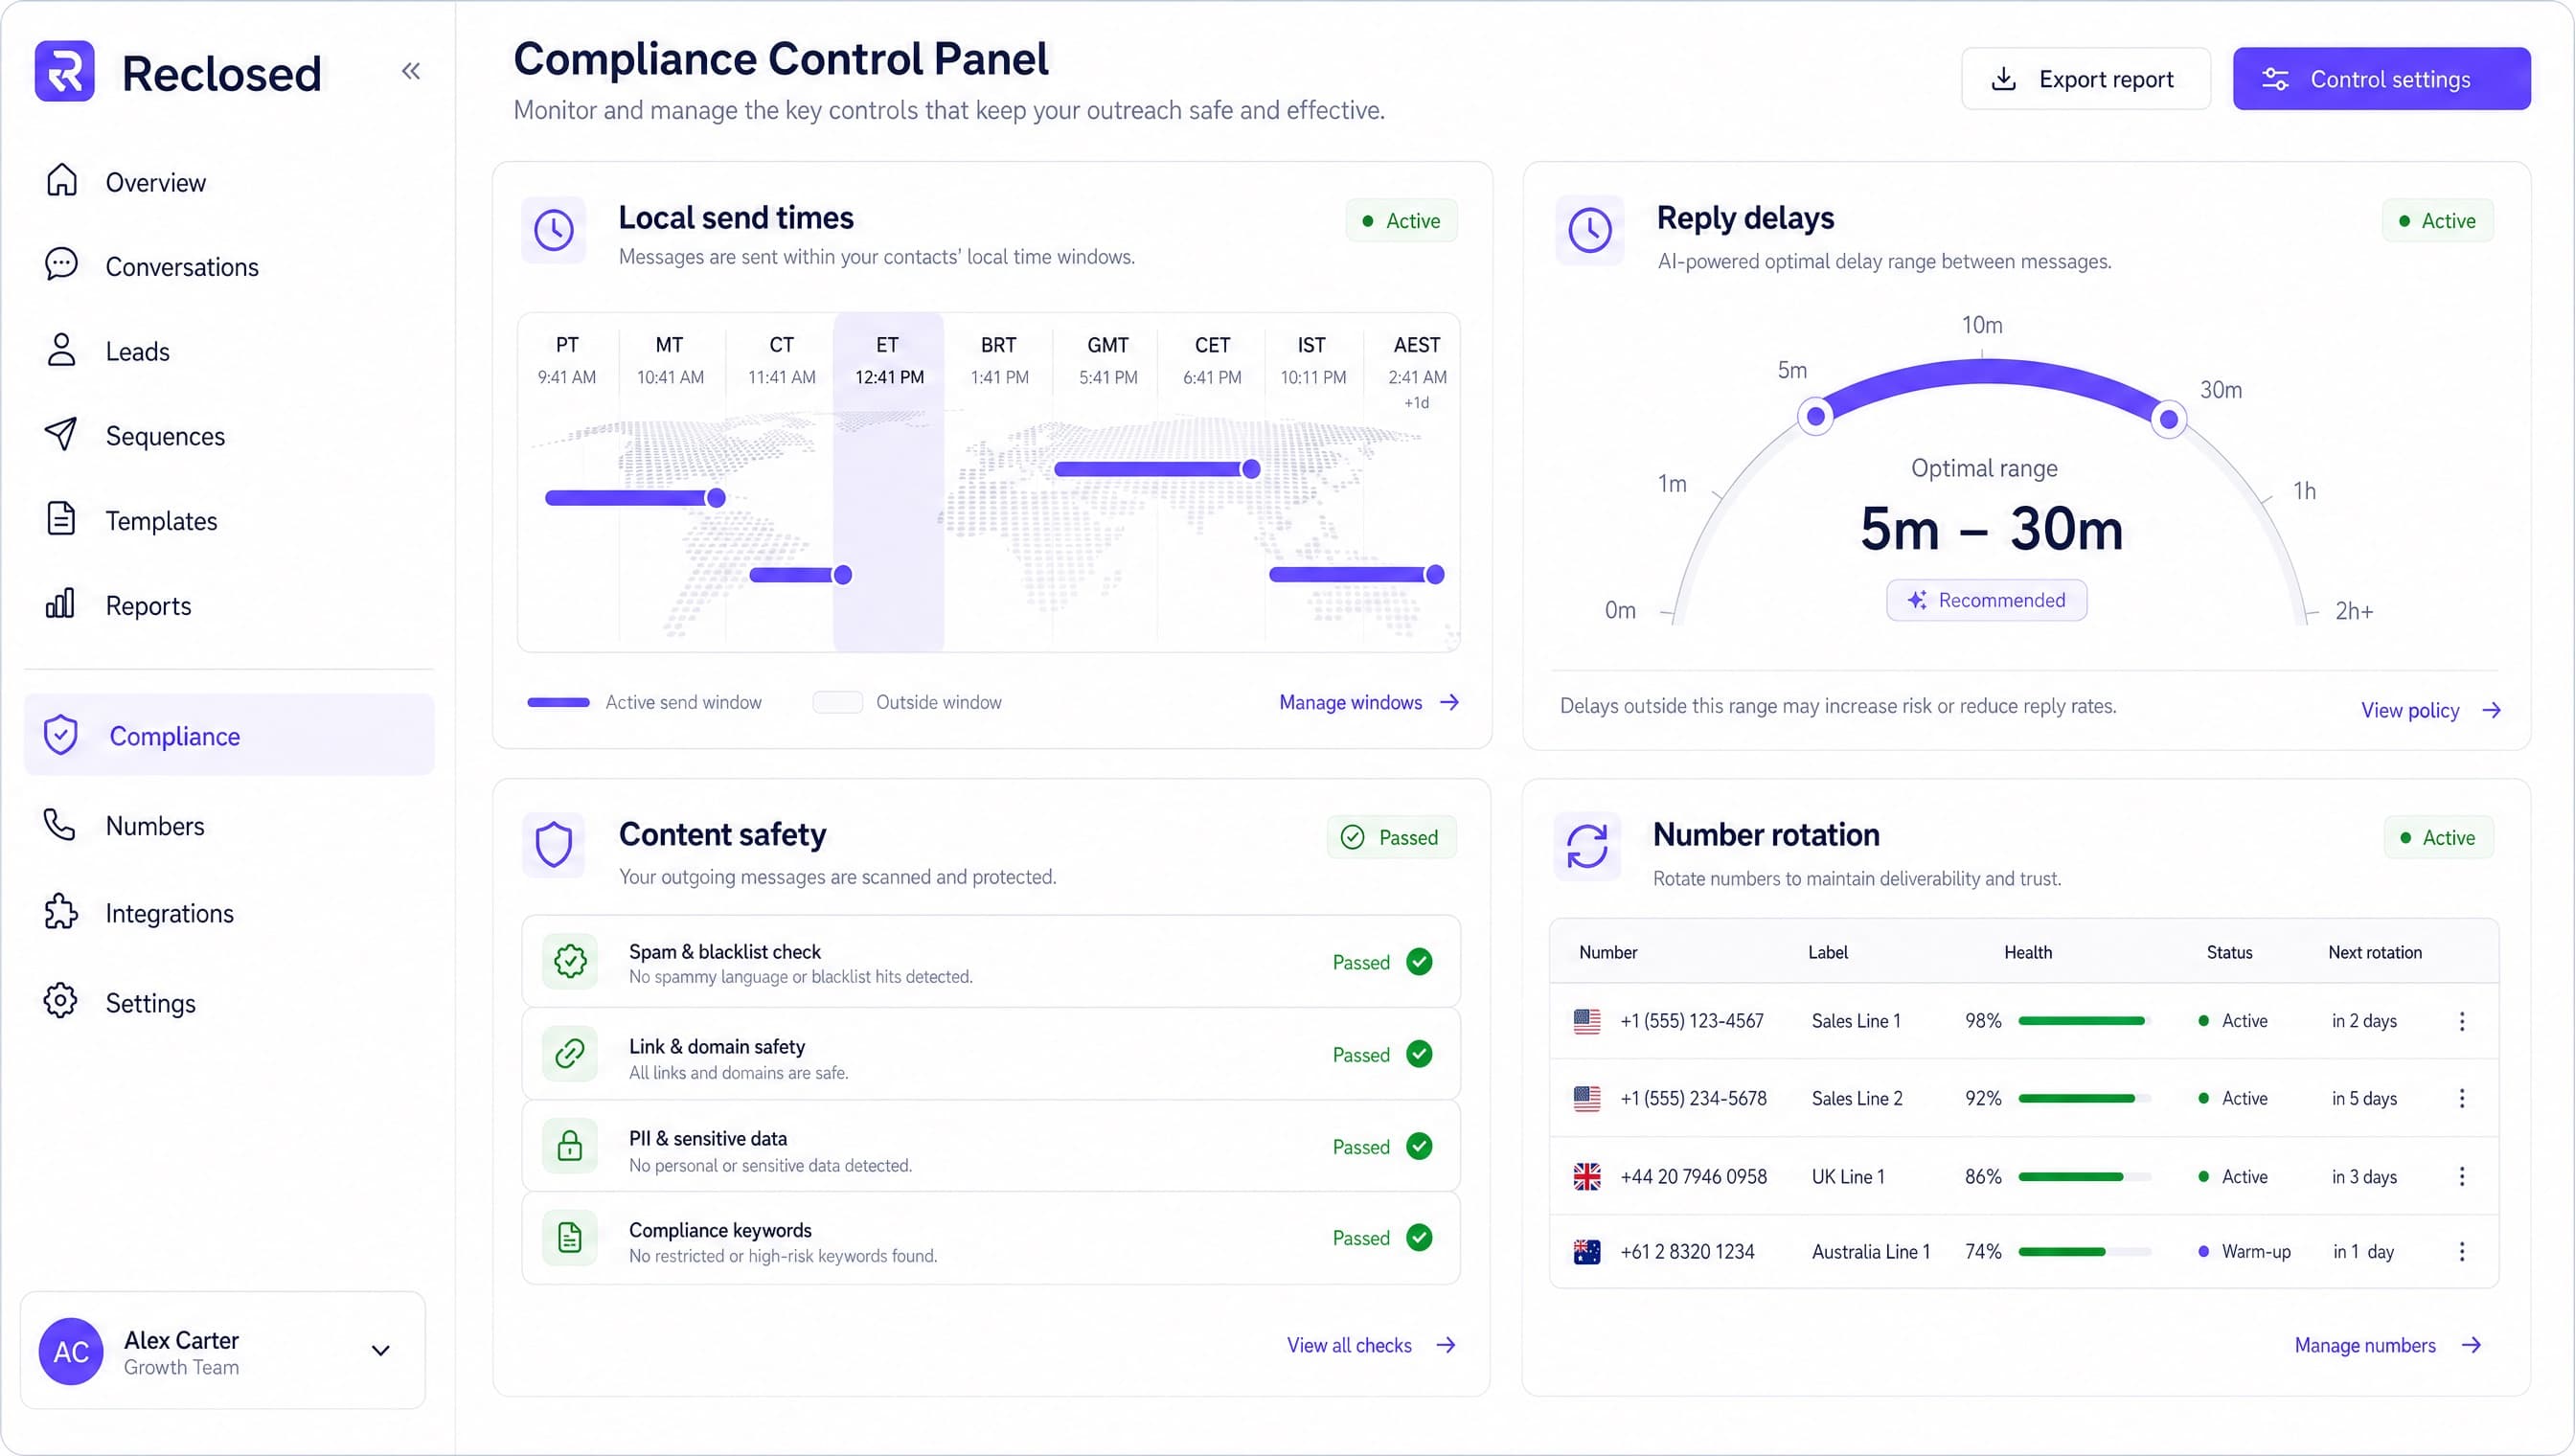
Task: Click the Settings gear icon
Action: (61, 1001)
